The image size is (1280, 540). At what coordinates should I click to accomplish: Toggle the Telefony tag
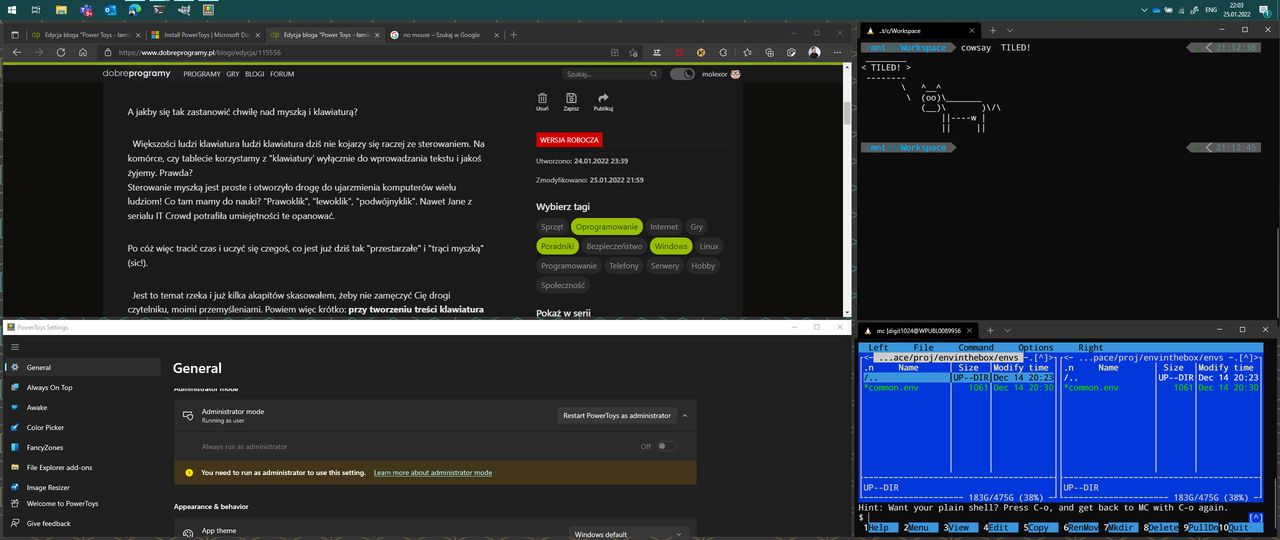point(624,266)
